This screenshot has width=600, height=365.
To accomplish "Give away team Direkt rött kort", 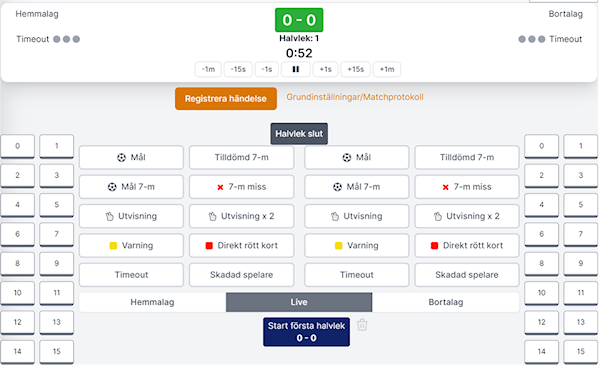I will pos(467,245).
